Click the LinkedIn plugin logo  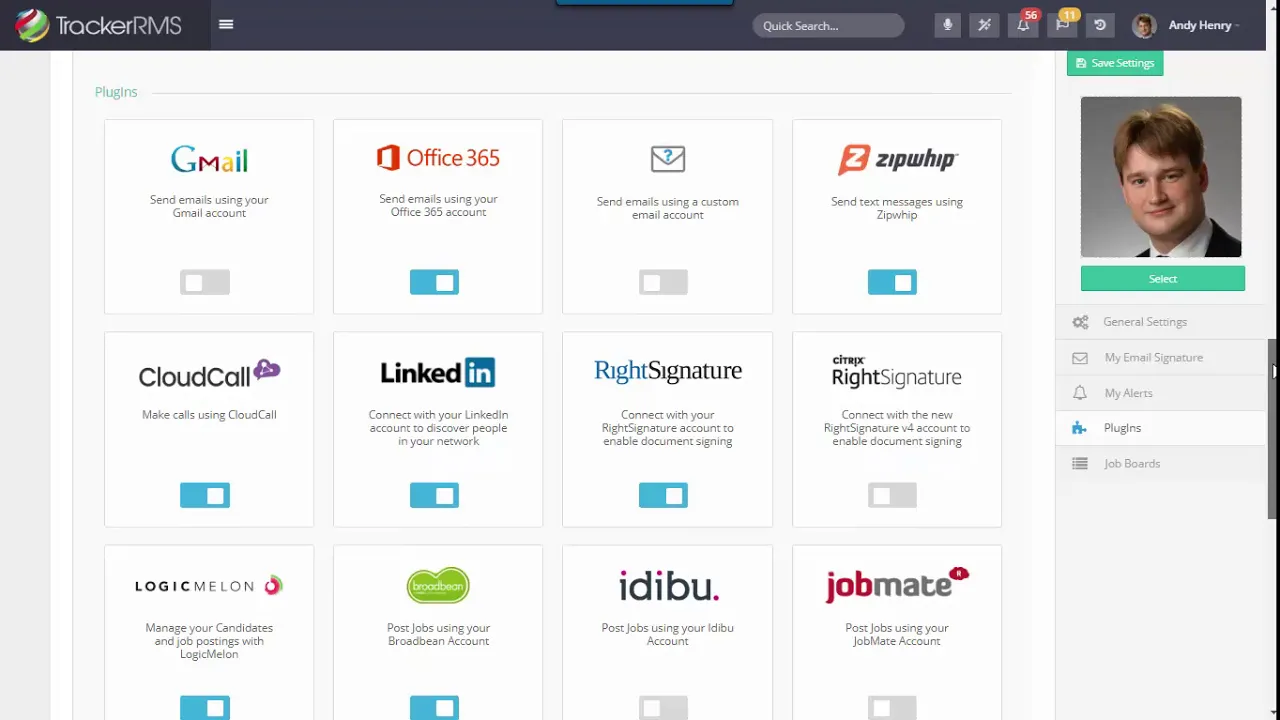tap(438, 372)
